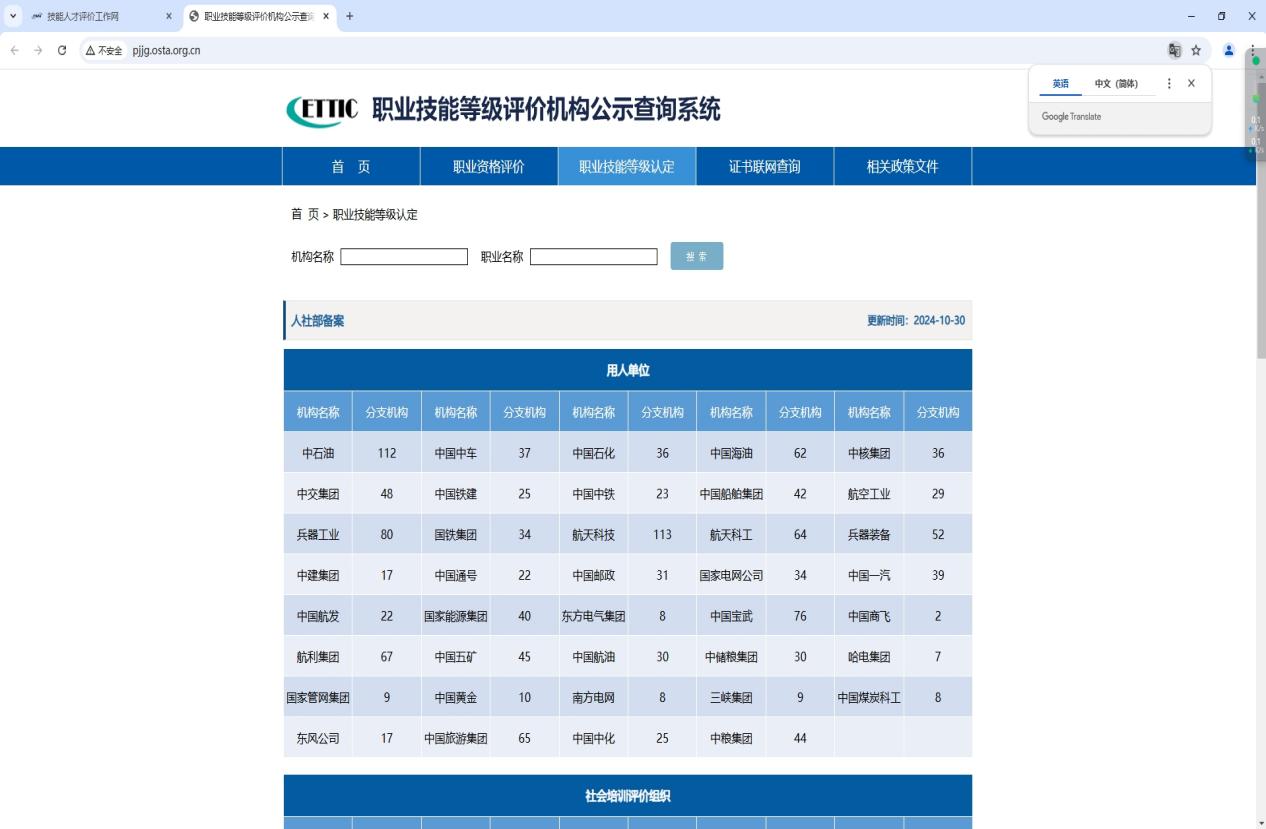Bookmark this page with star icon
This screenshot has width=1266, height=829.
[x=1196, y=51]
